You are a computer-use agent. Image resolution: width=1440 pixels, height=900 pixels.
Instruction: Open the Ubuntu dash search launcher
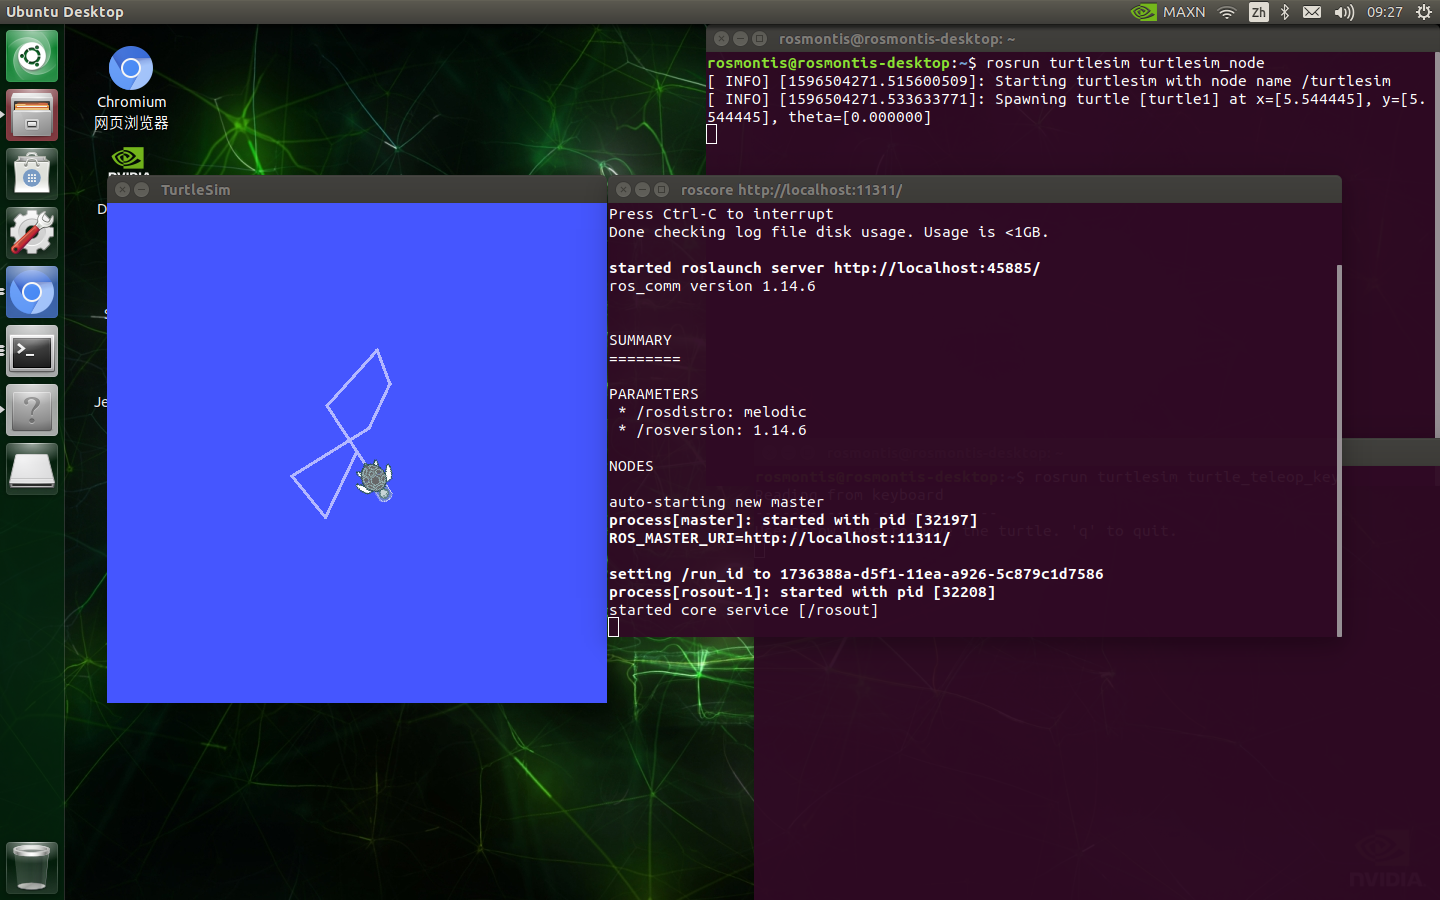click(32, 56)
